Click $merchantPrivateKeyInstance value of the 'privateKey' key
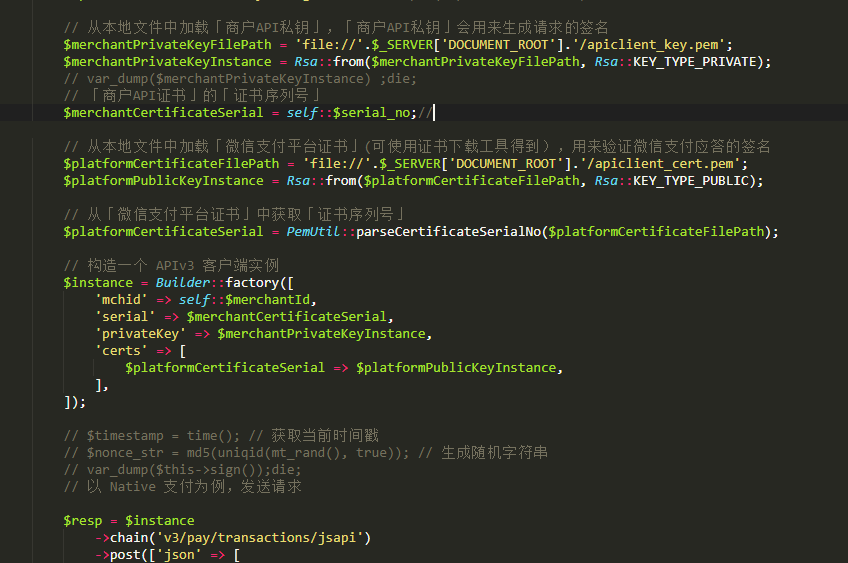The height and width of the screenshot is (563, 848). tap(321, 334)
